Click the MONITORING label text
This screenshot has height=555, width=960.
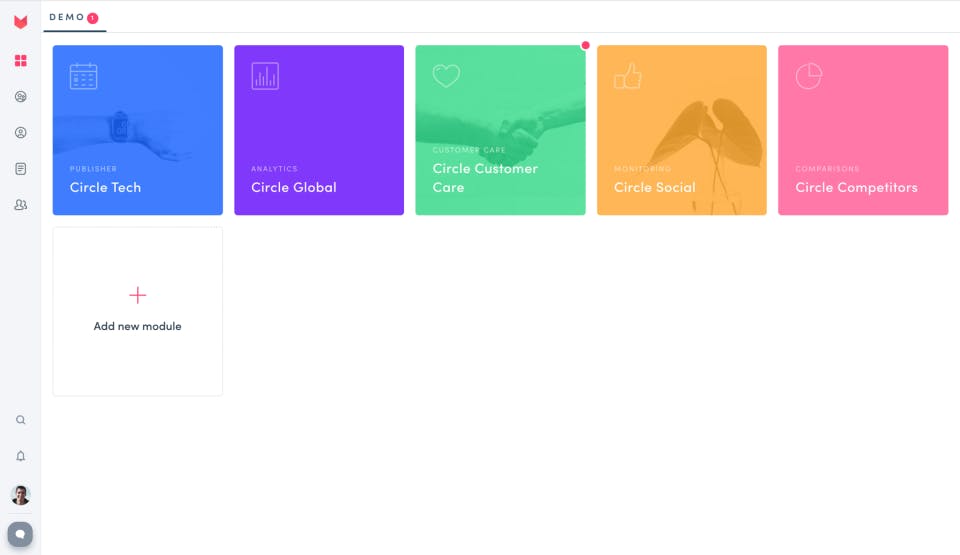coord(642,169)
